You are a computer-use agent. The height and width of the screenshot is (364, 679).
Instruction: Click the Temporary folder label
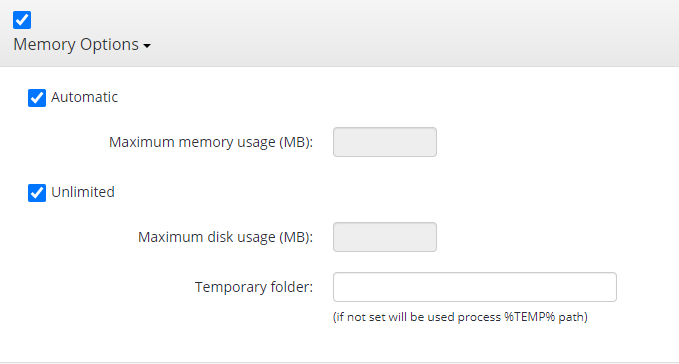254,287
